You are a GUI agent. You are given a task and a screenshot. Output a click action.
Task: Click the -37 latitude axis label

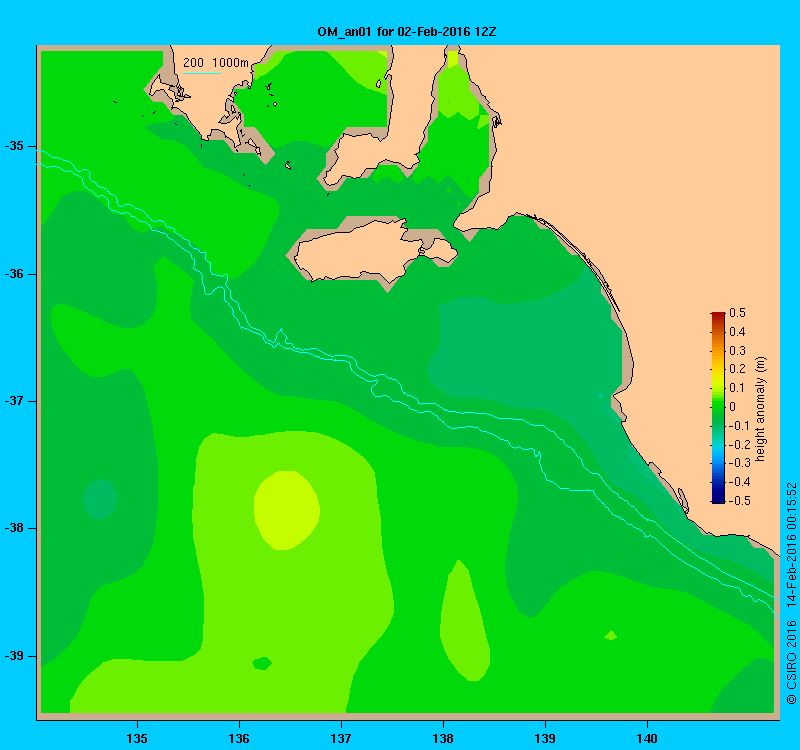pos(14,401)
